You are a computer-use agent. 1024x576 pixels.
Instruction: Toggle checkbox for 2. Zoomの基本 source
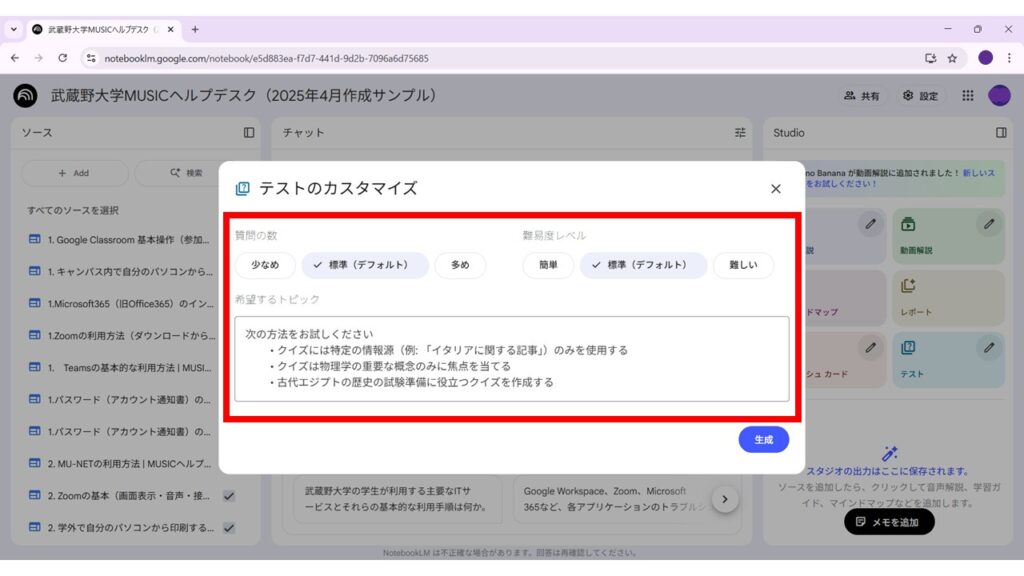coord(229,496)
